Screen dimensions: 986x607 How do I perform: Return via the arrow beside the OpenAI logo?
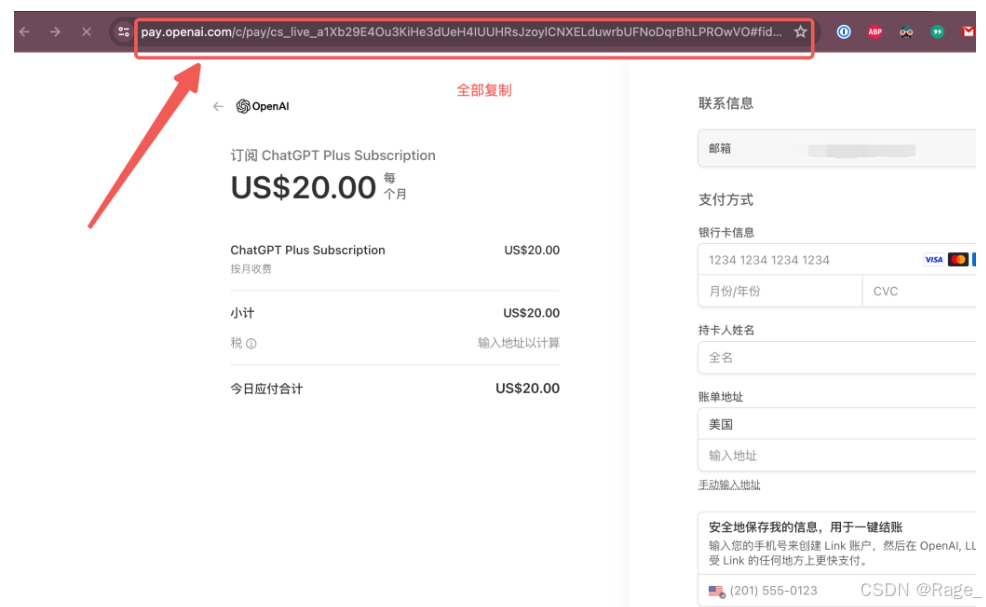click(x=218, y=106)
